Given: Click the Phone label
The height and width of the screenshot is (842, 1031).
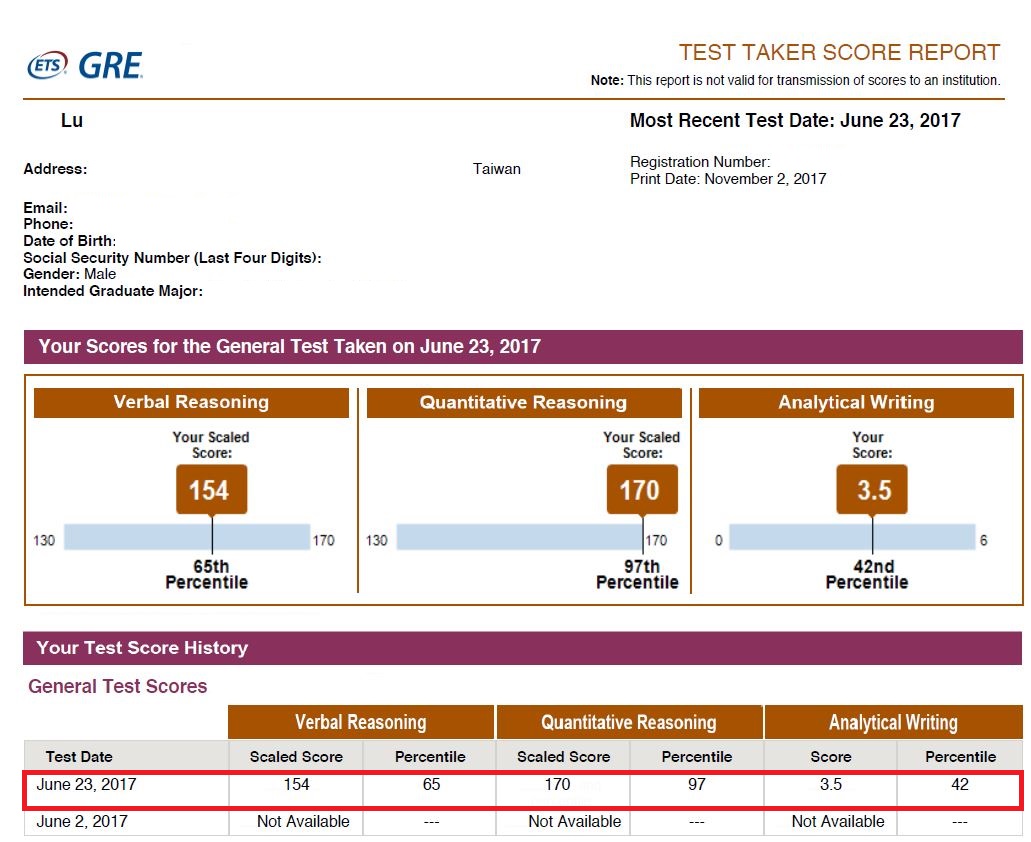Looking at the screenshot, I should pyautogui.click(x=48, y=224).
